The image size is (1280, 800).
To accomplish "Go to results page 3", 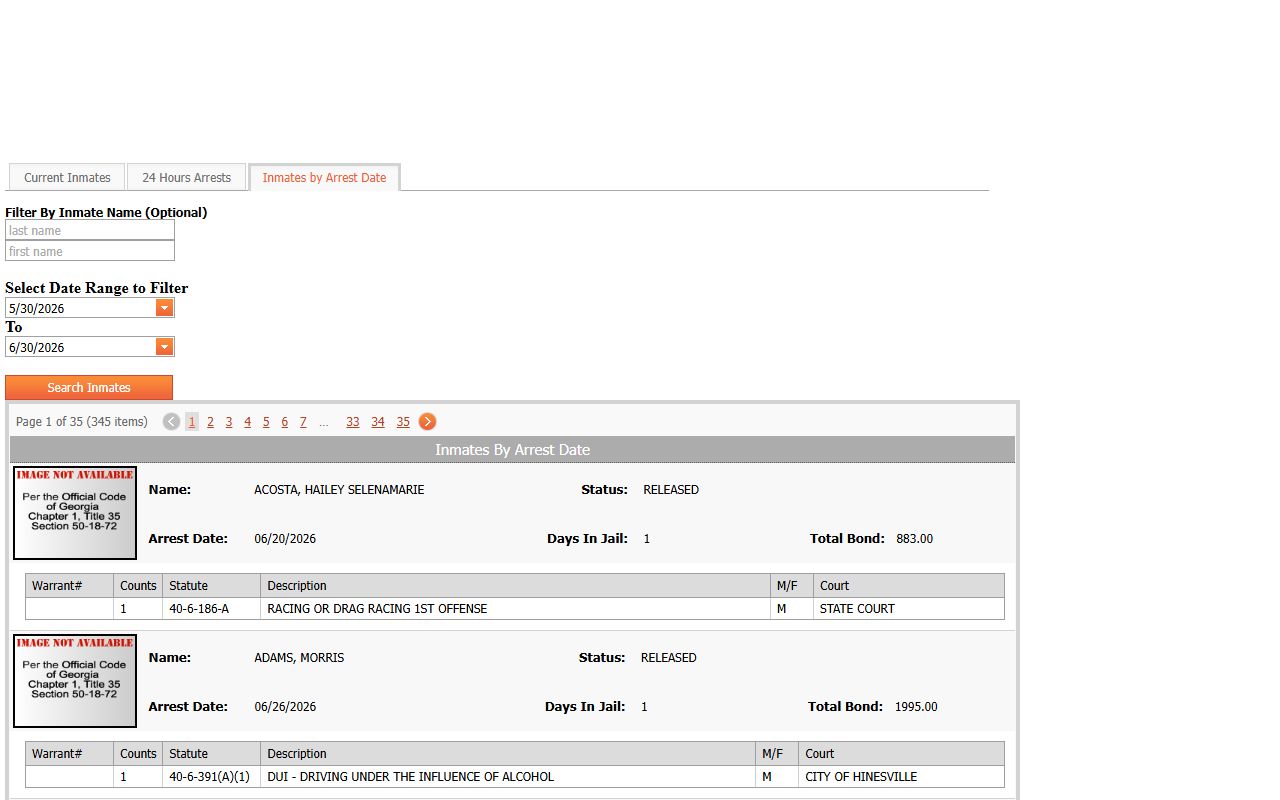I will click(229, 422).
